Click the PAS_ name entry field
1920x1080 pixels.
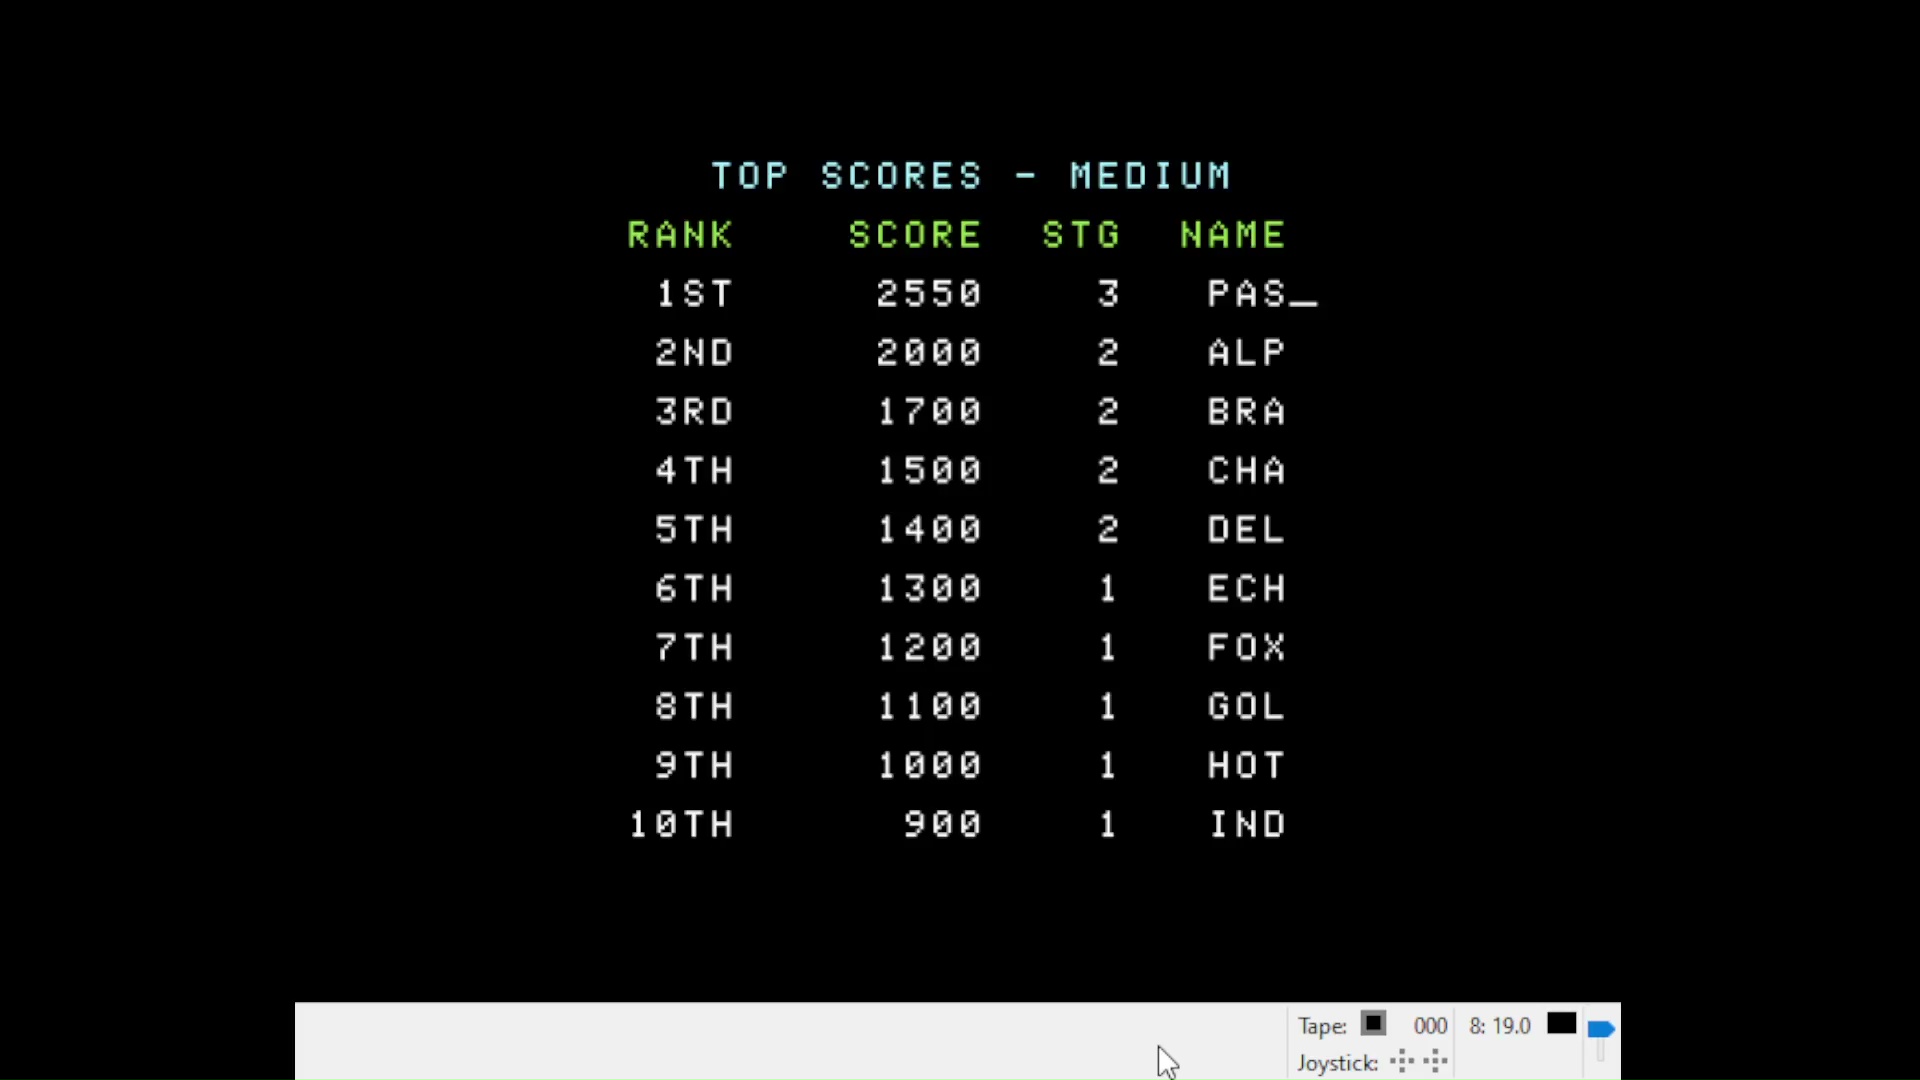click(x=1261, y=294)
